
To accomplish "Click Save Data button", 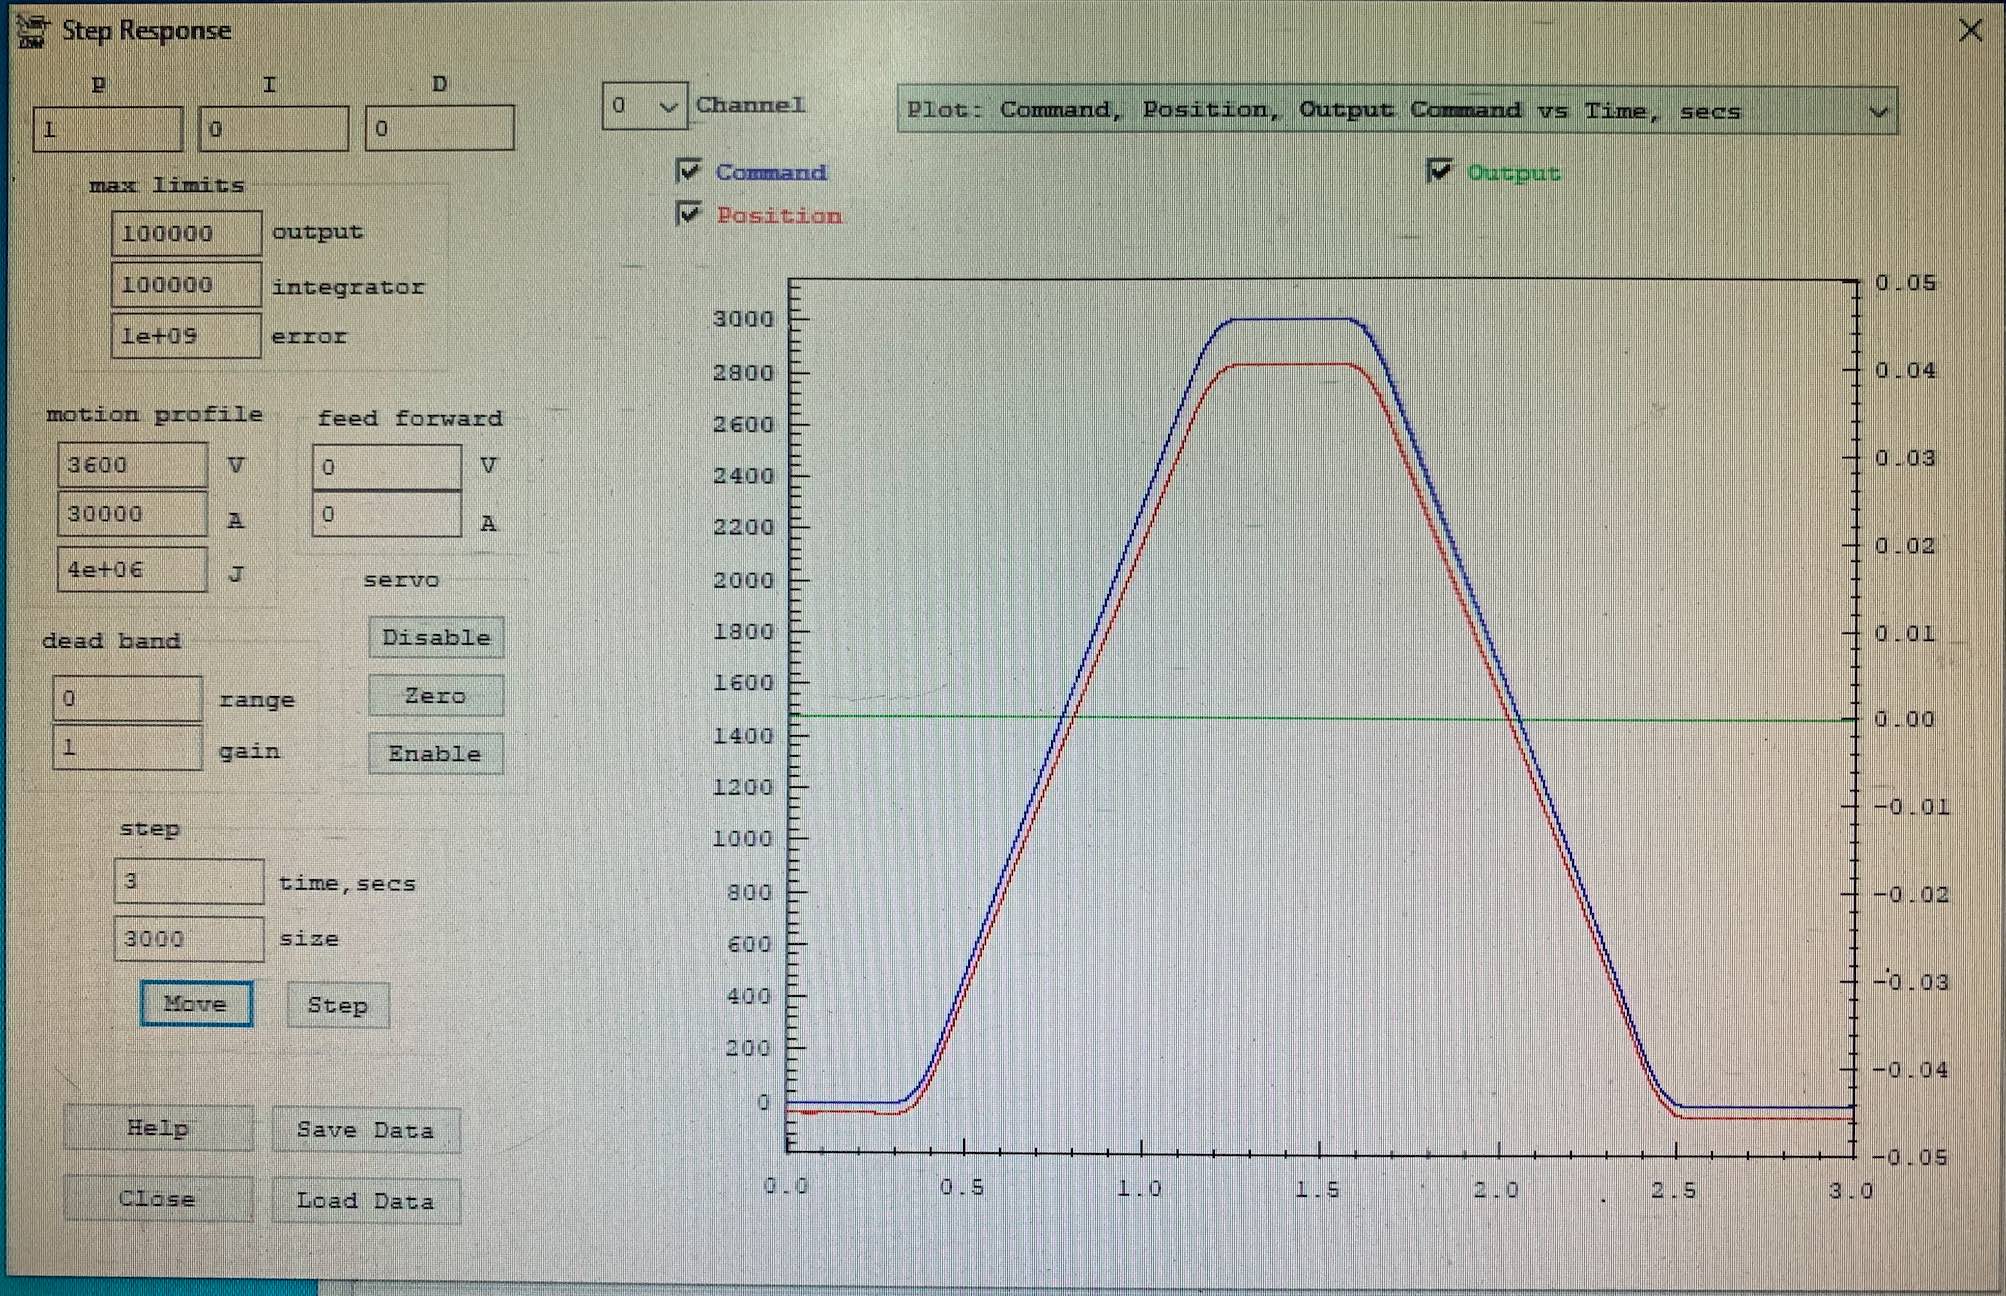I will pyautogui.click(x=365, y=1131).
